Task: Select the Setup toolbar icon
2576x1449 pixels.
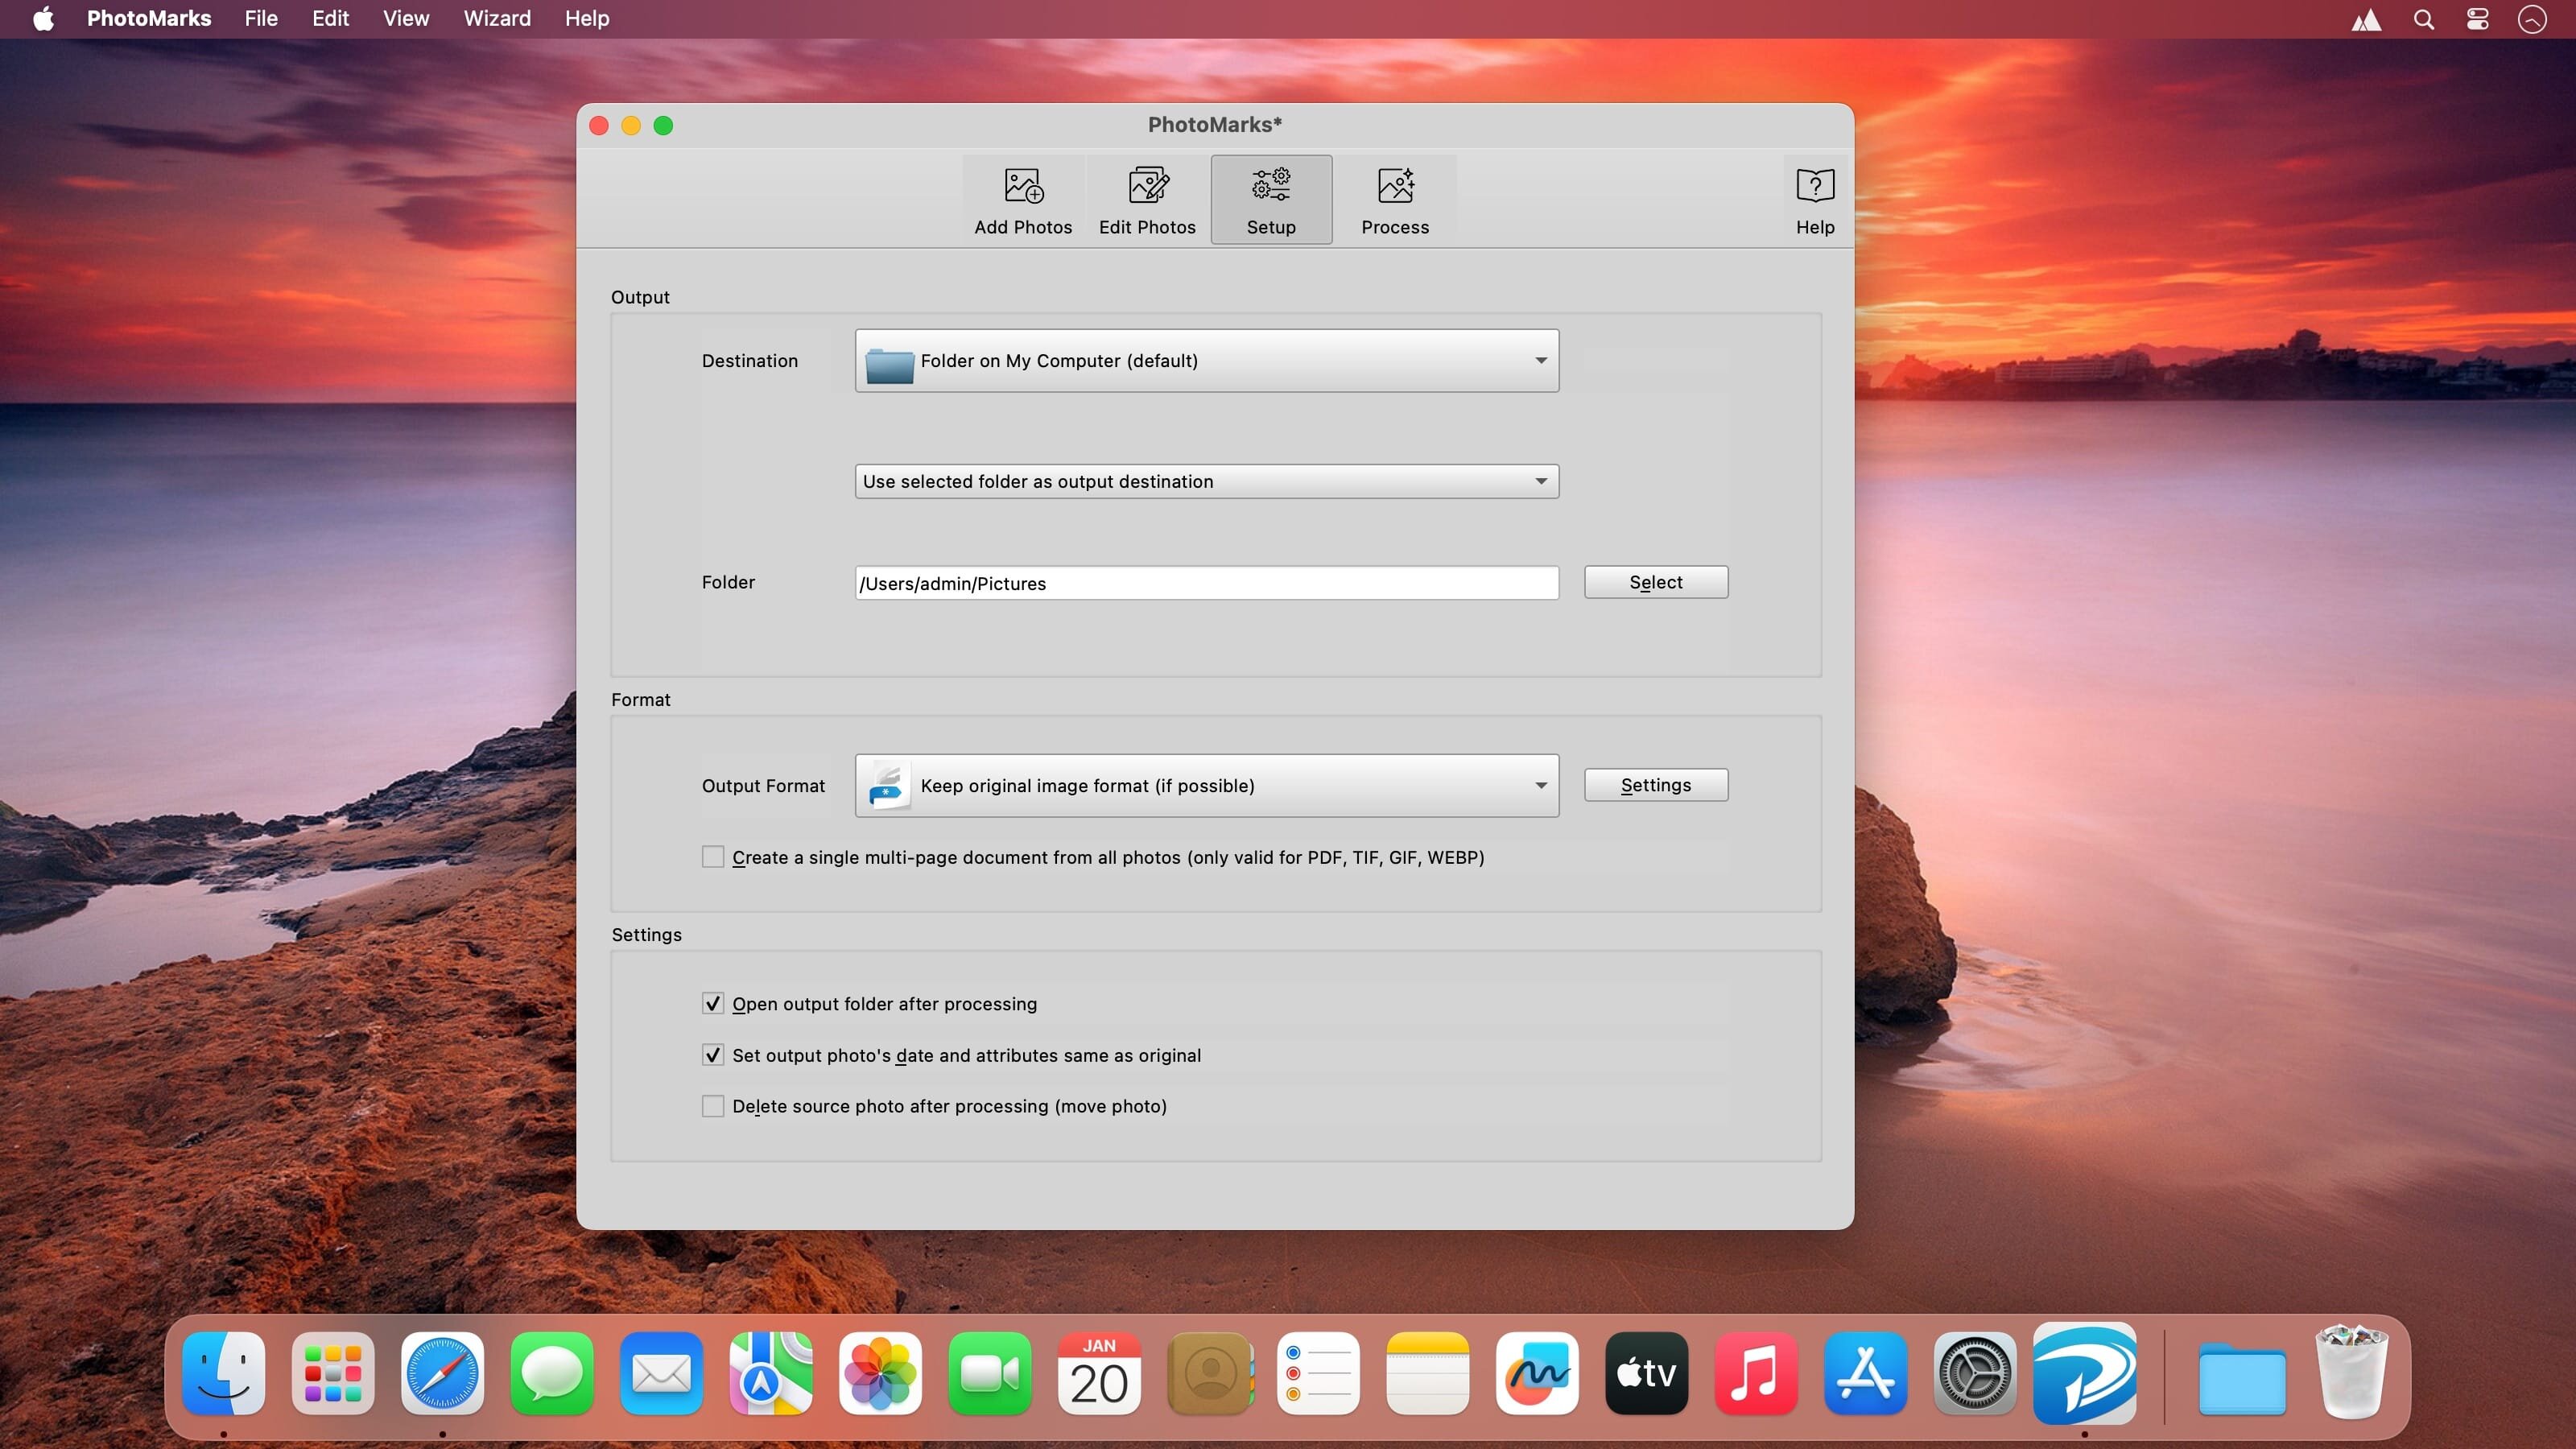Action: coord(1271,200)
